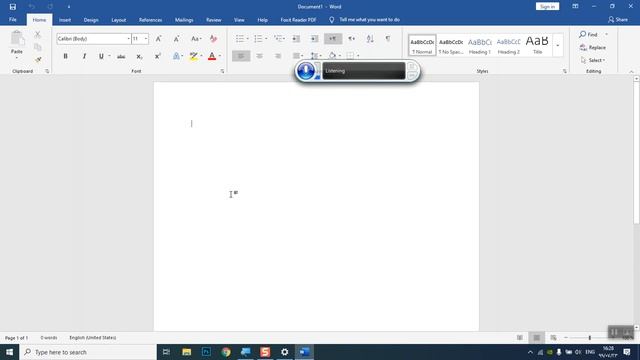Select the Format Painter brush

(x=38, y=60)
